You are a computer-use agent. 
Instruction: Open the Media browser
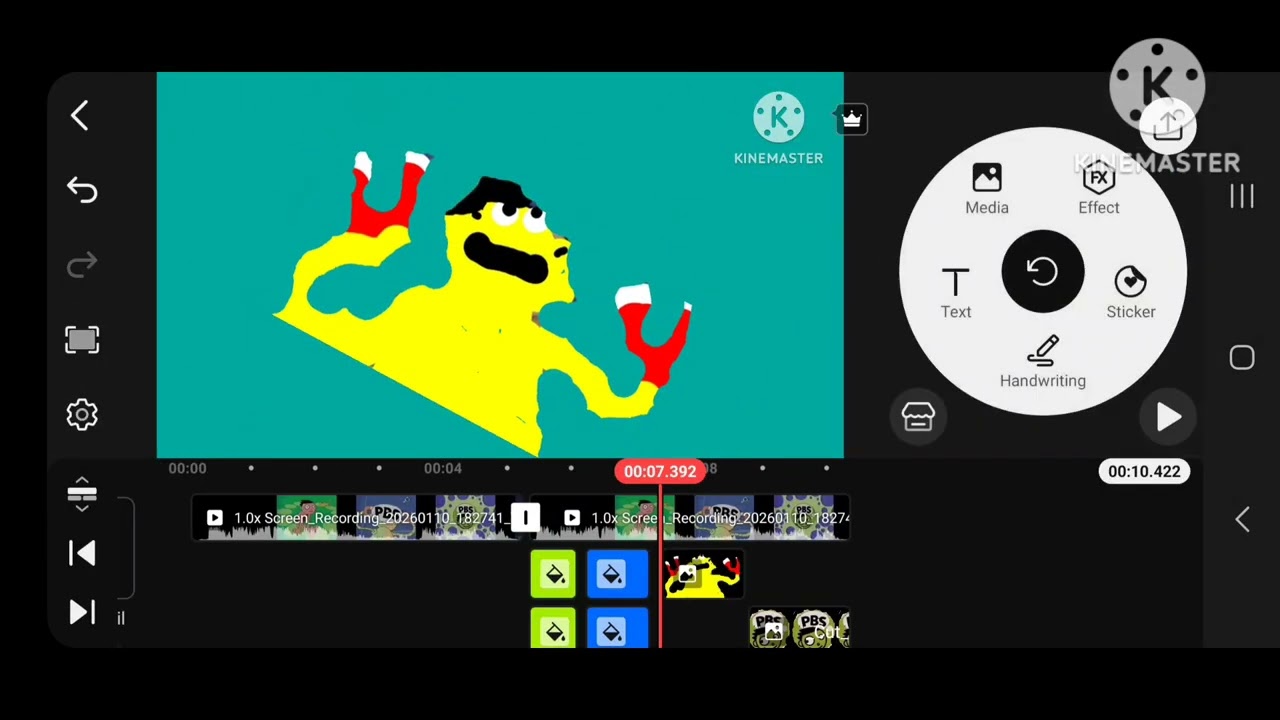pos(987,189)
